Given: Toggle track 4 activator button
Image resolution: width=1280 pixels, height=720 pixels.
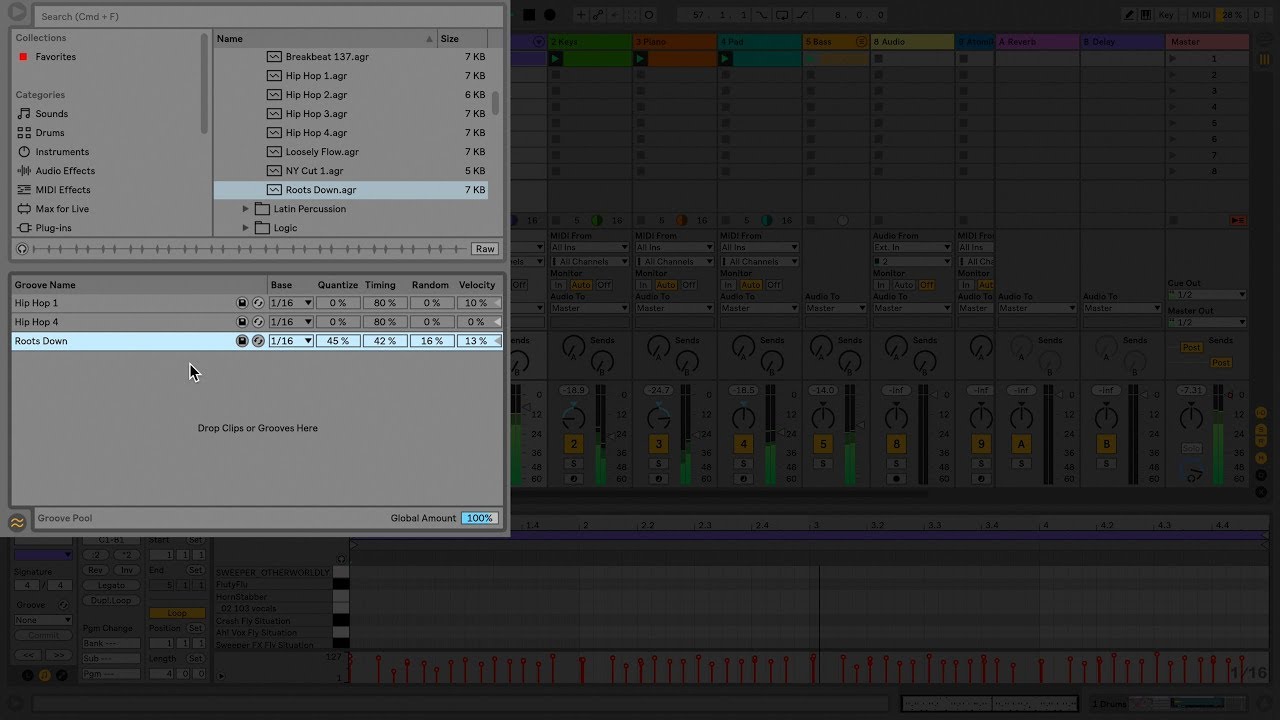Looking at the screenshot, I should [x=743, y=444].
